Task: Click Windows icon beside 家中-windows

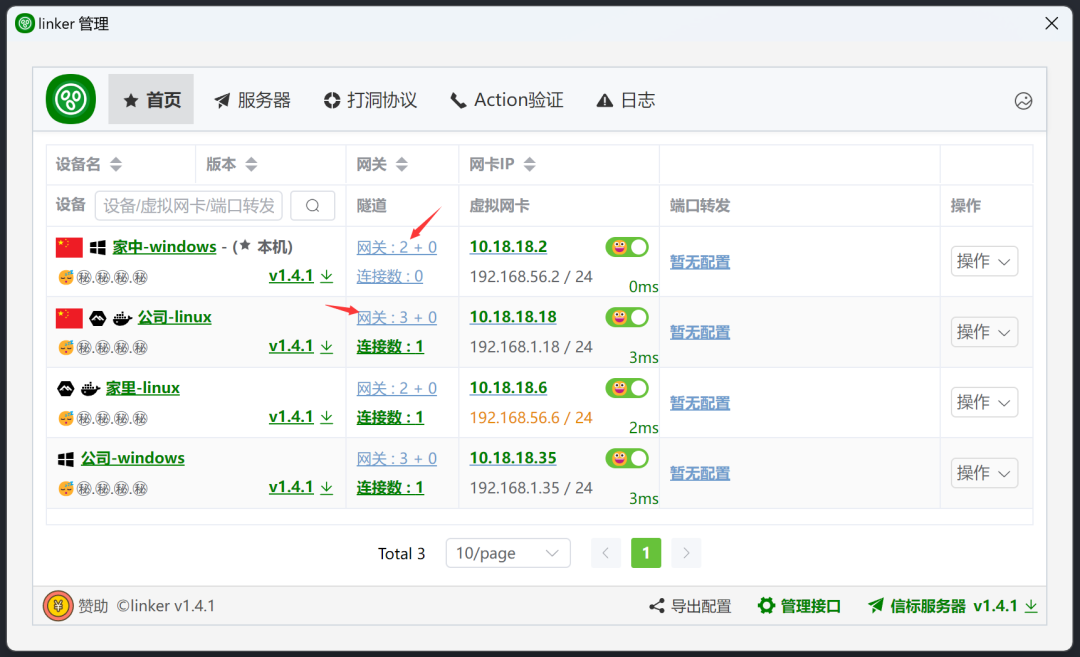Action: (98, 247)
